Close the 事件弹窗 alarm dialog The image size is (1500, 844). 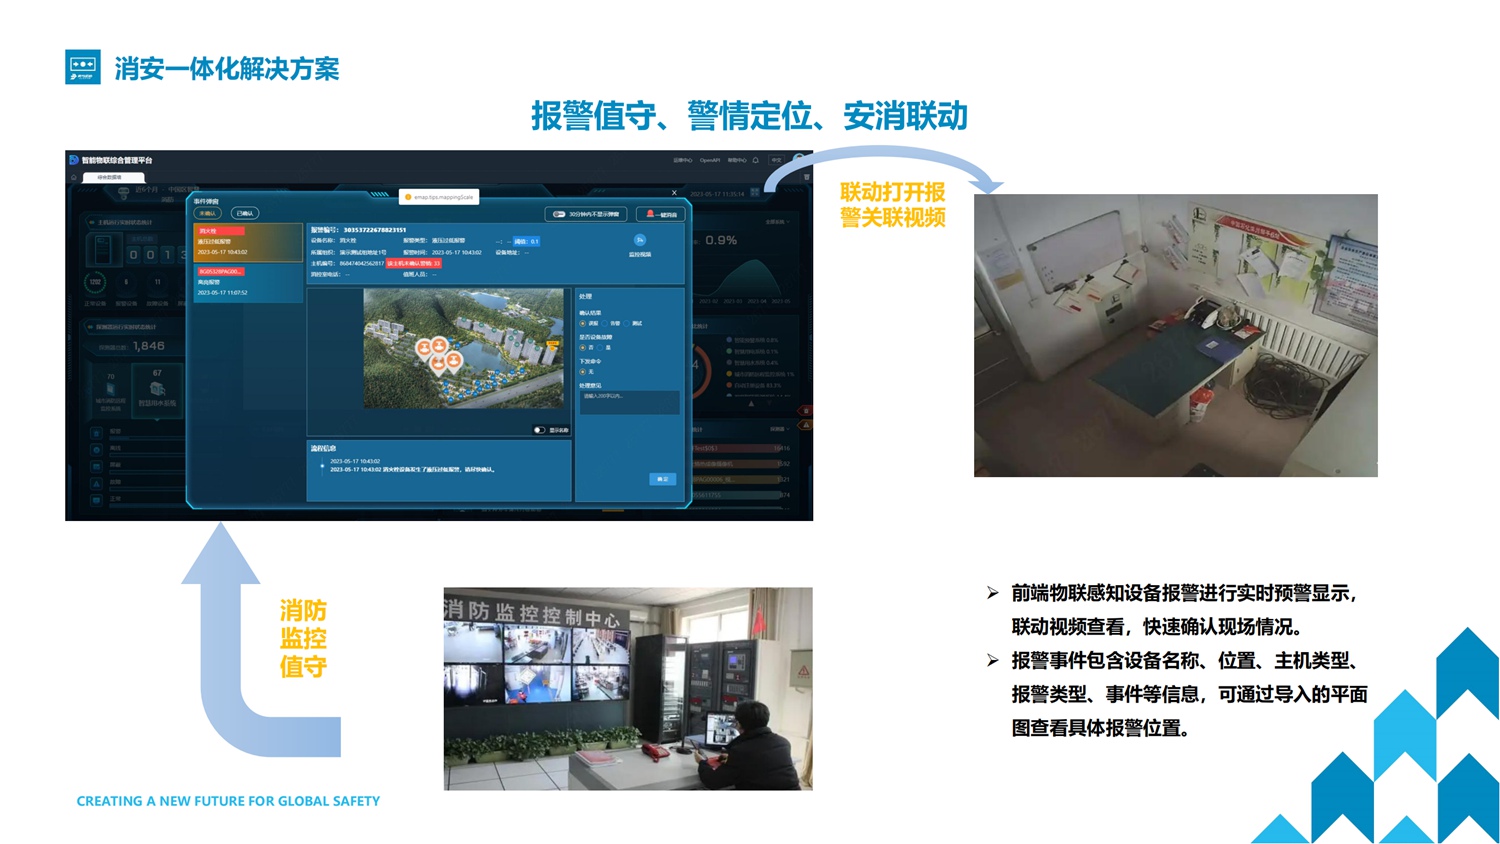tap(674, 193)
